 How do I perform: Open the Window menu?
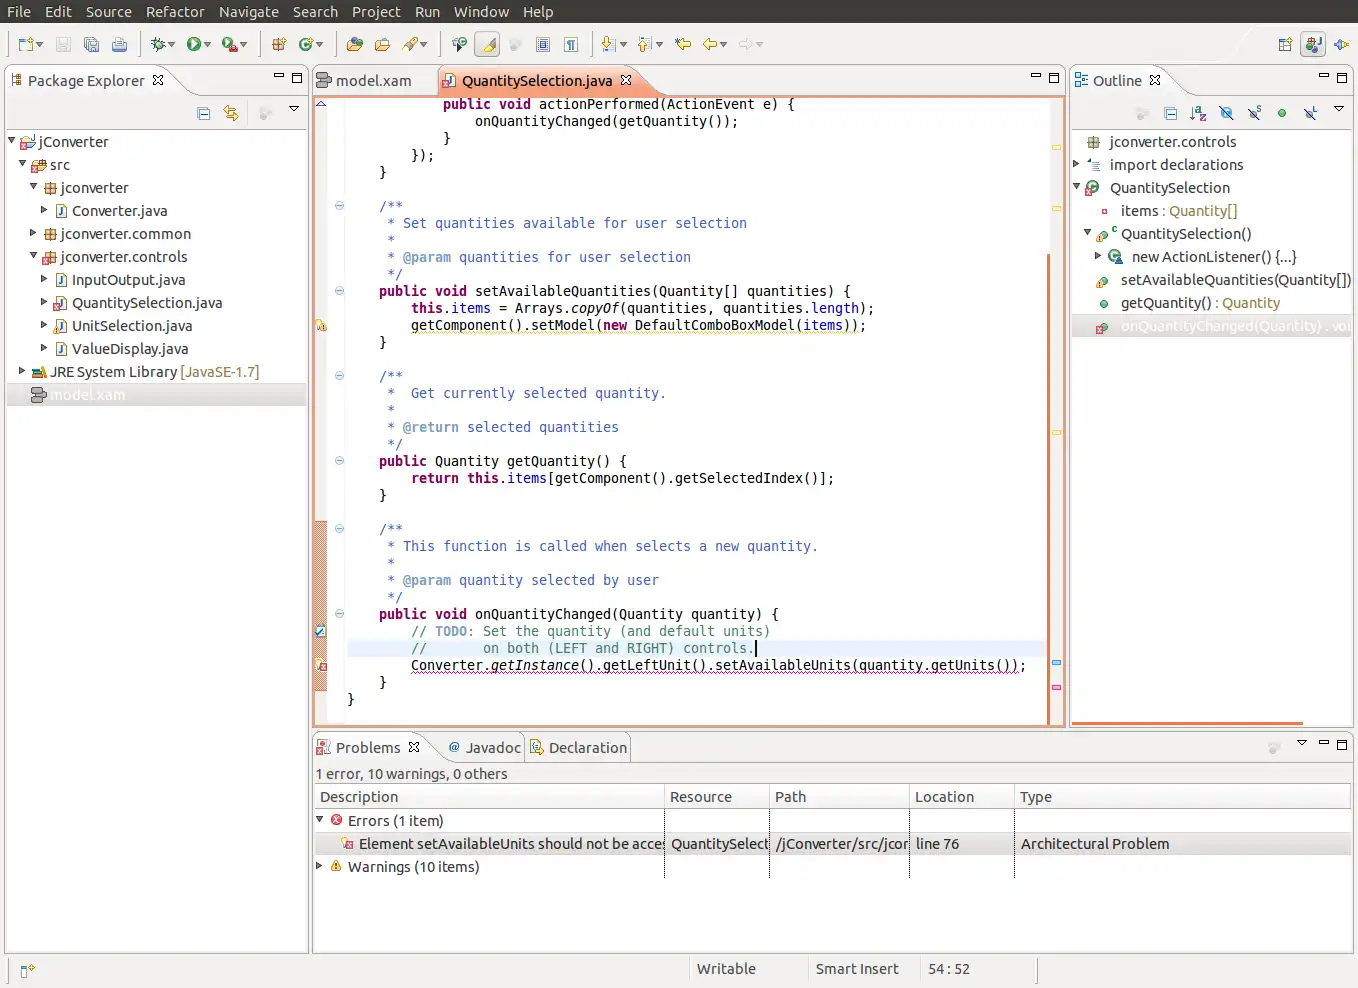481,12
